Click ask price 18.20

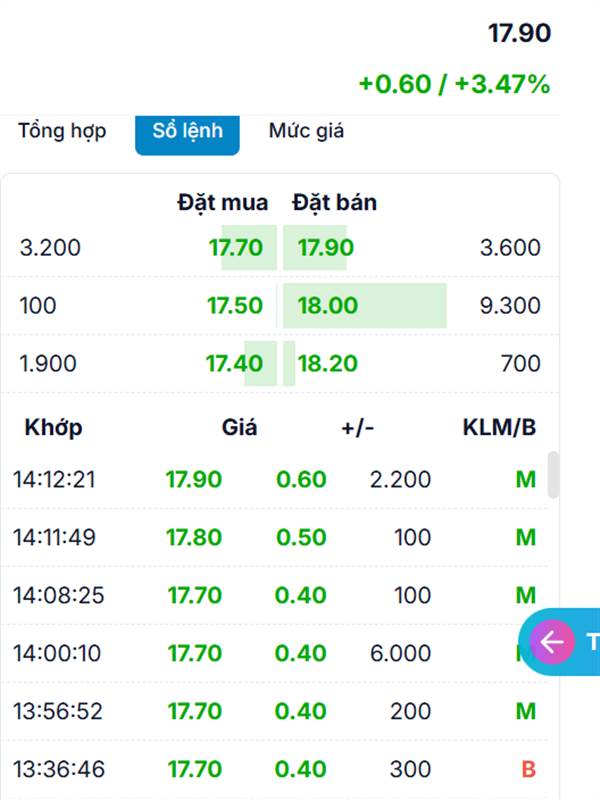pos(328,364)
